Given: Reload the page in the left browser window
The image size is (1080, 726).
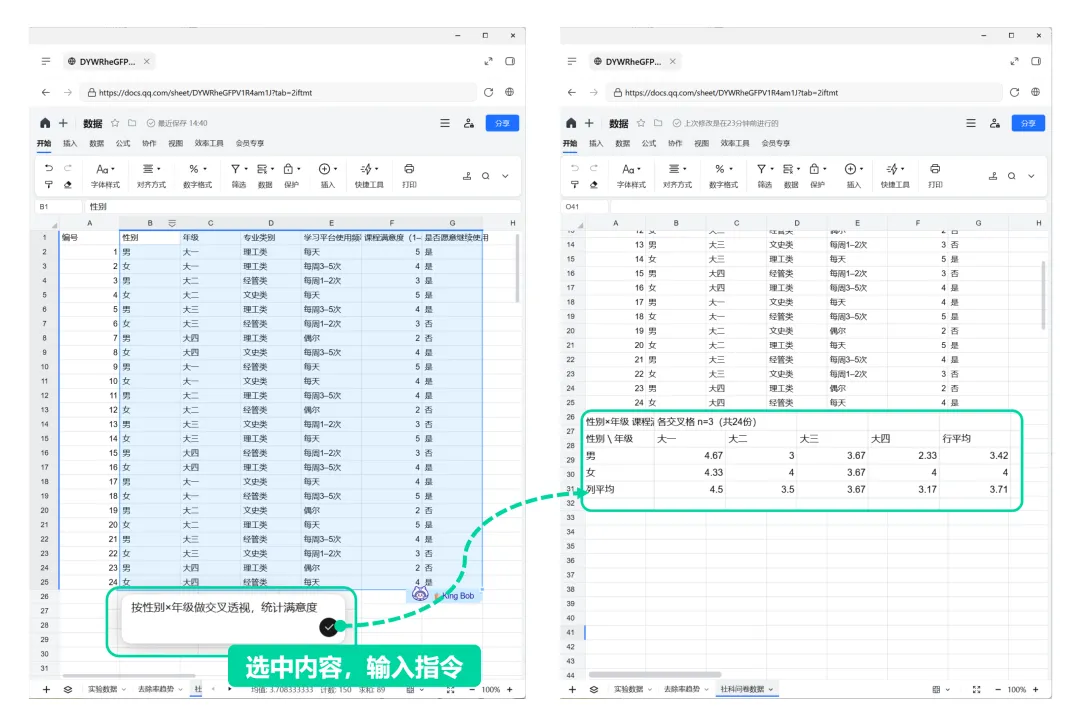Looking at the screenshot, I should [488, 92].
